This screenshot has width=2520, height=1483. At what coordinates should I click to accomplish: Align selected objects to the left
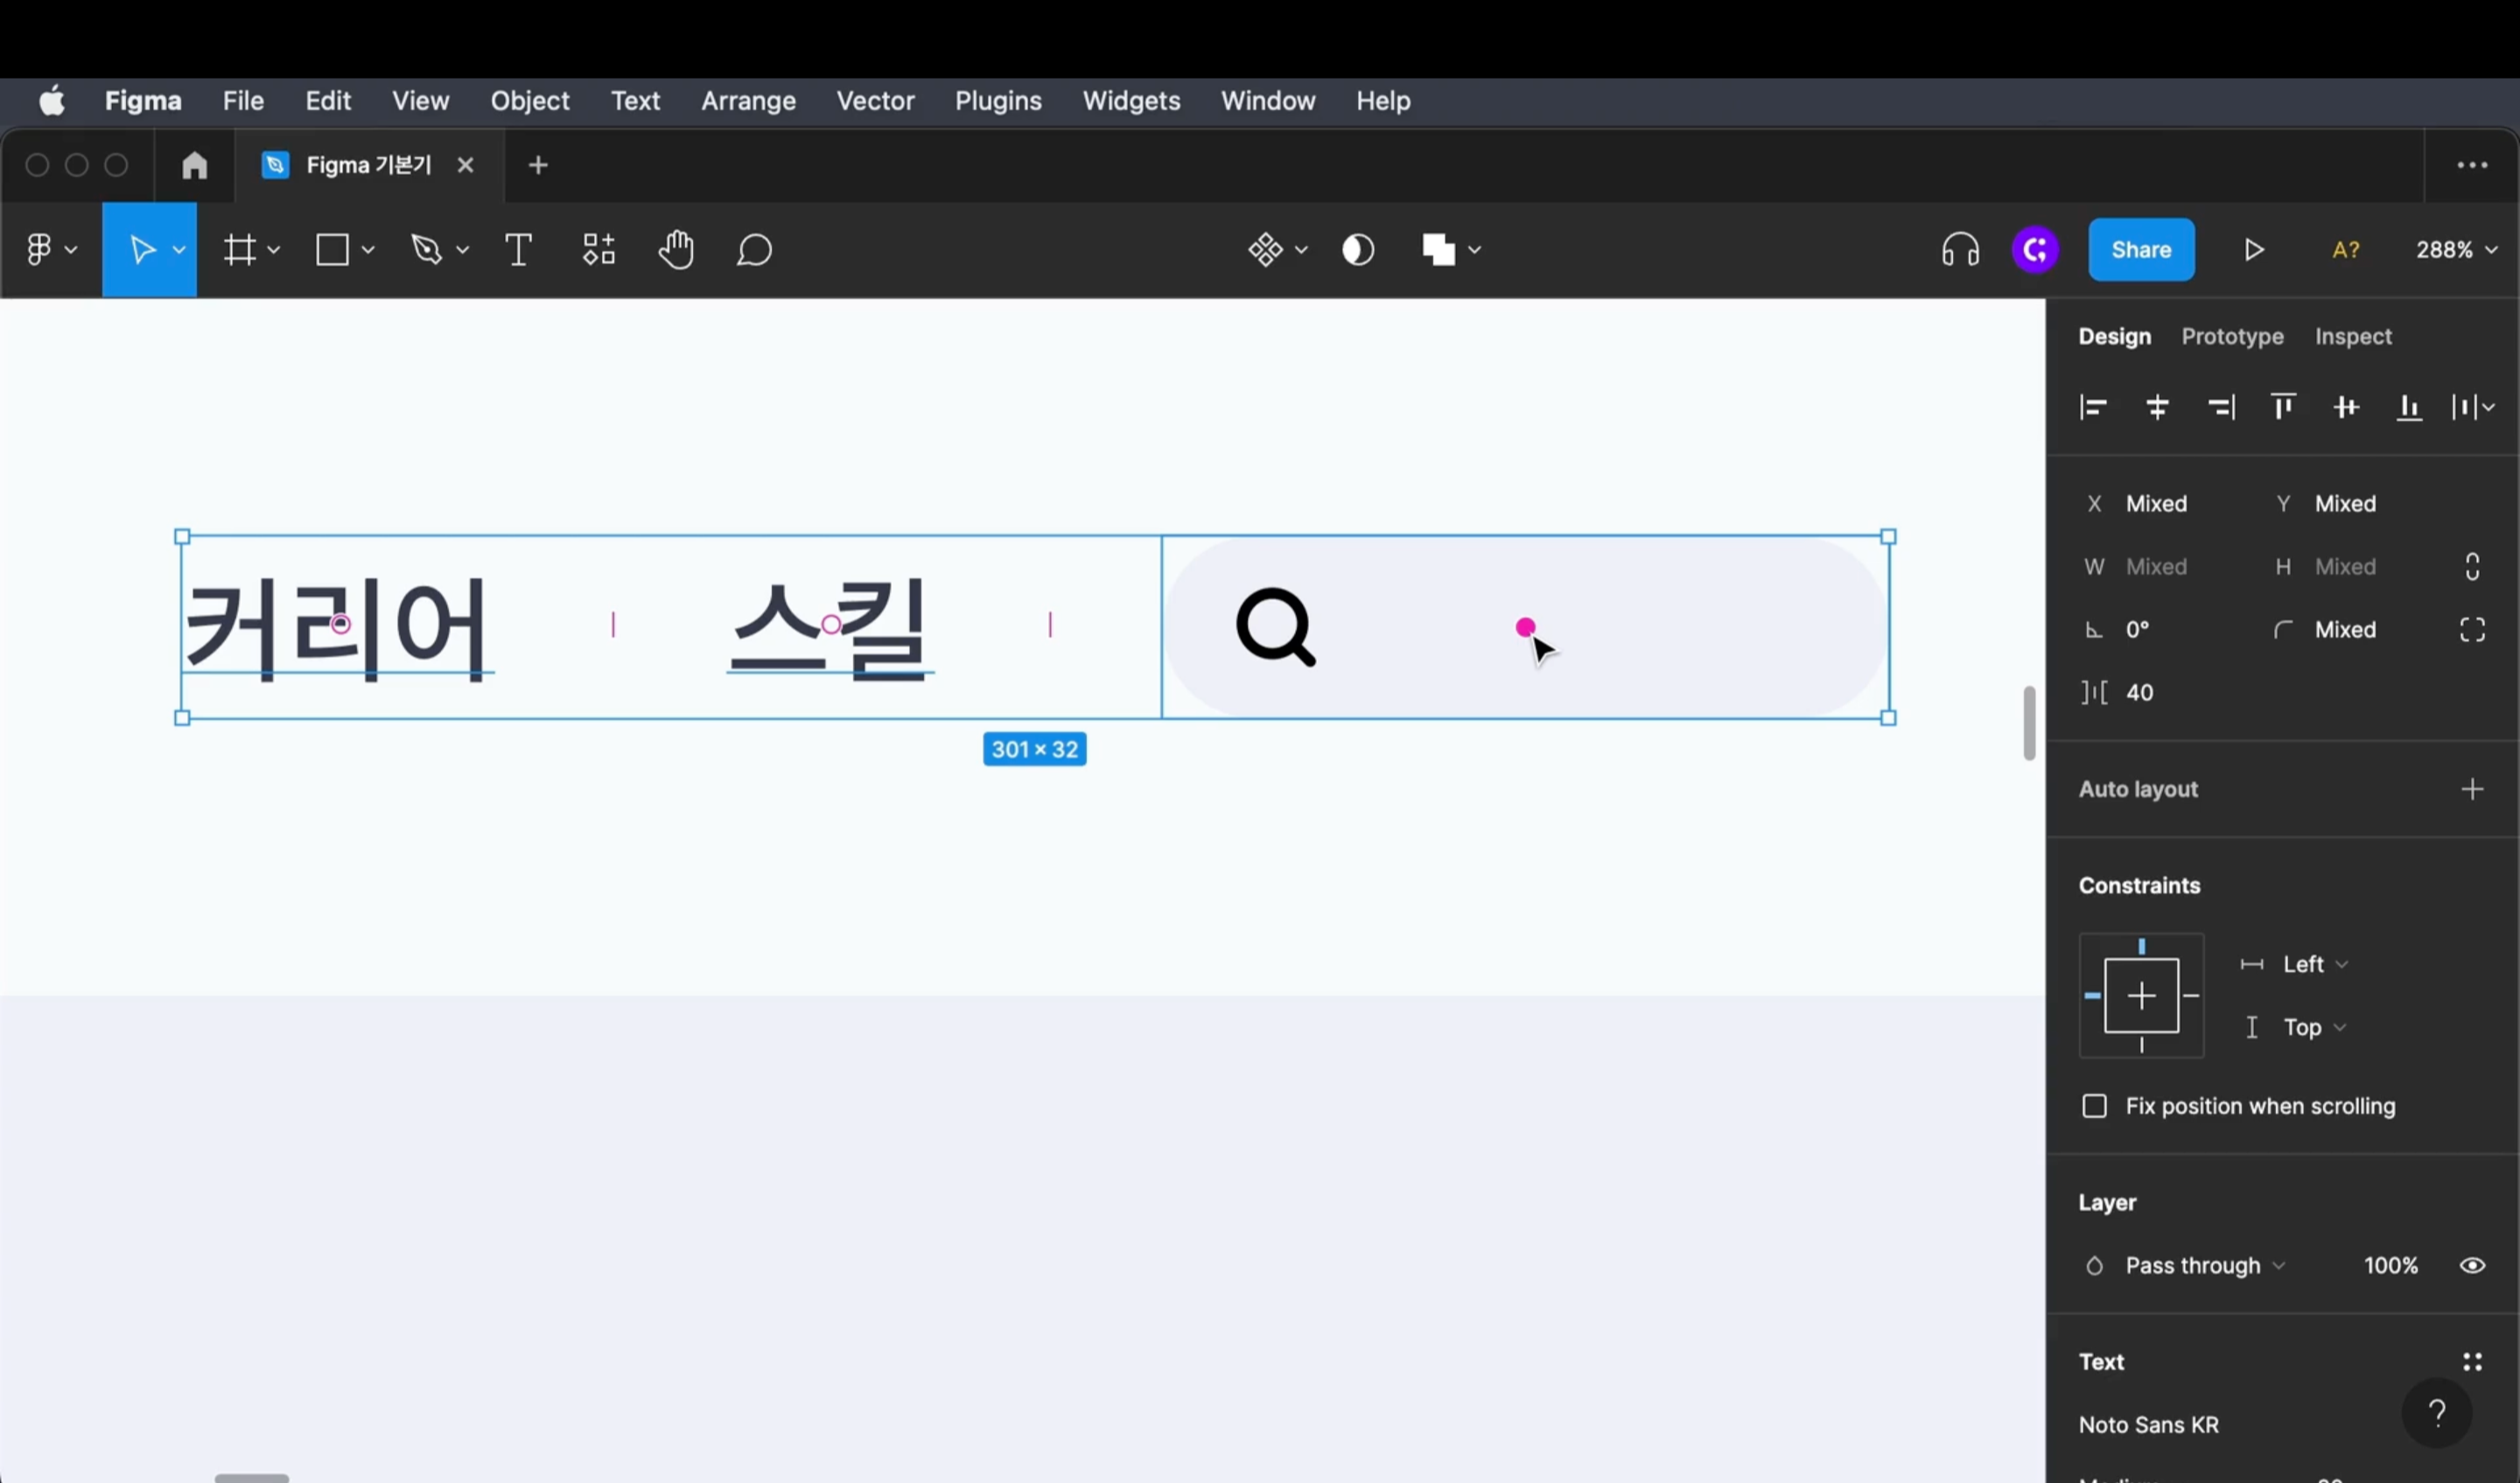pos(2092,406)
